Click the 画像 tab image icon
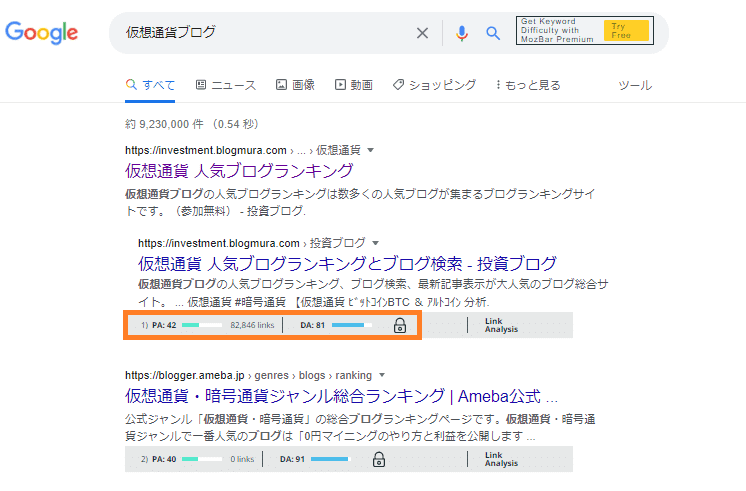746x491 pixels. pyautogui.click(x=281, y=85)
